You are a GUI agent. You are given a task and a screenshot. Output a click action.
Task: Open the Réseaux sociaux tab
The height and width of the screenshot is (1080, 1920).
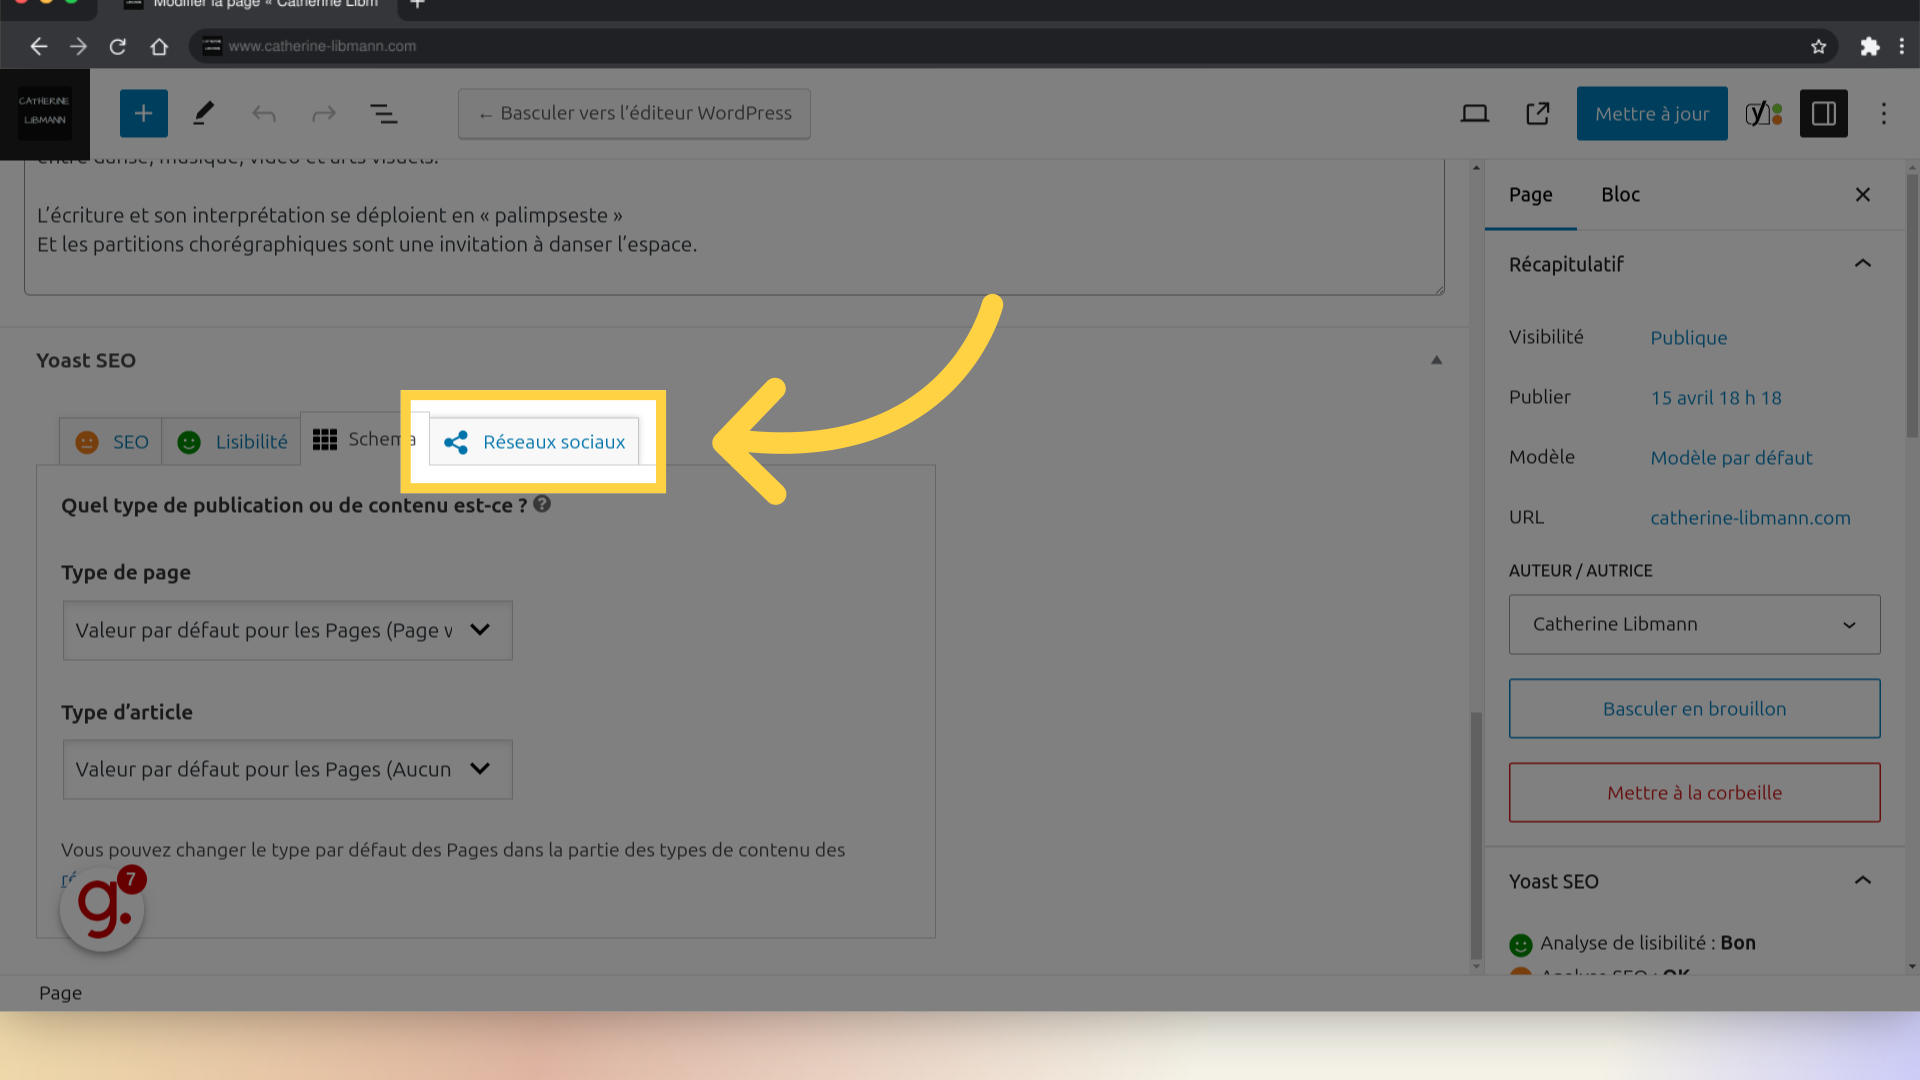click(x=535, y=442)
